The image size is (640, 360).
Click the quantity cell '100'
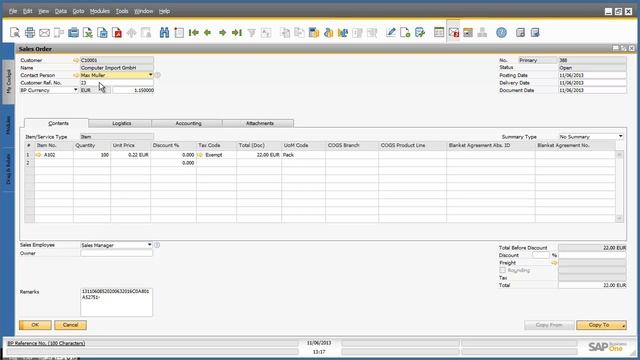(92, 155)
